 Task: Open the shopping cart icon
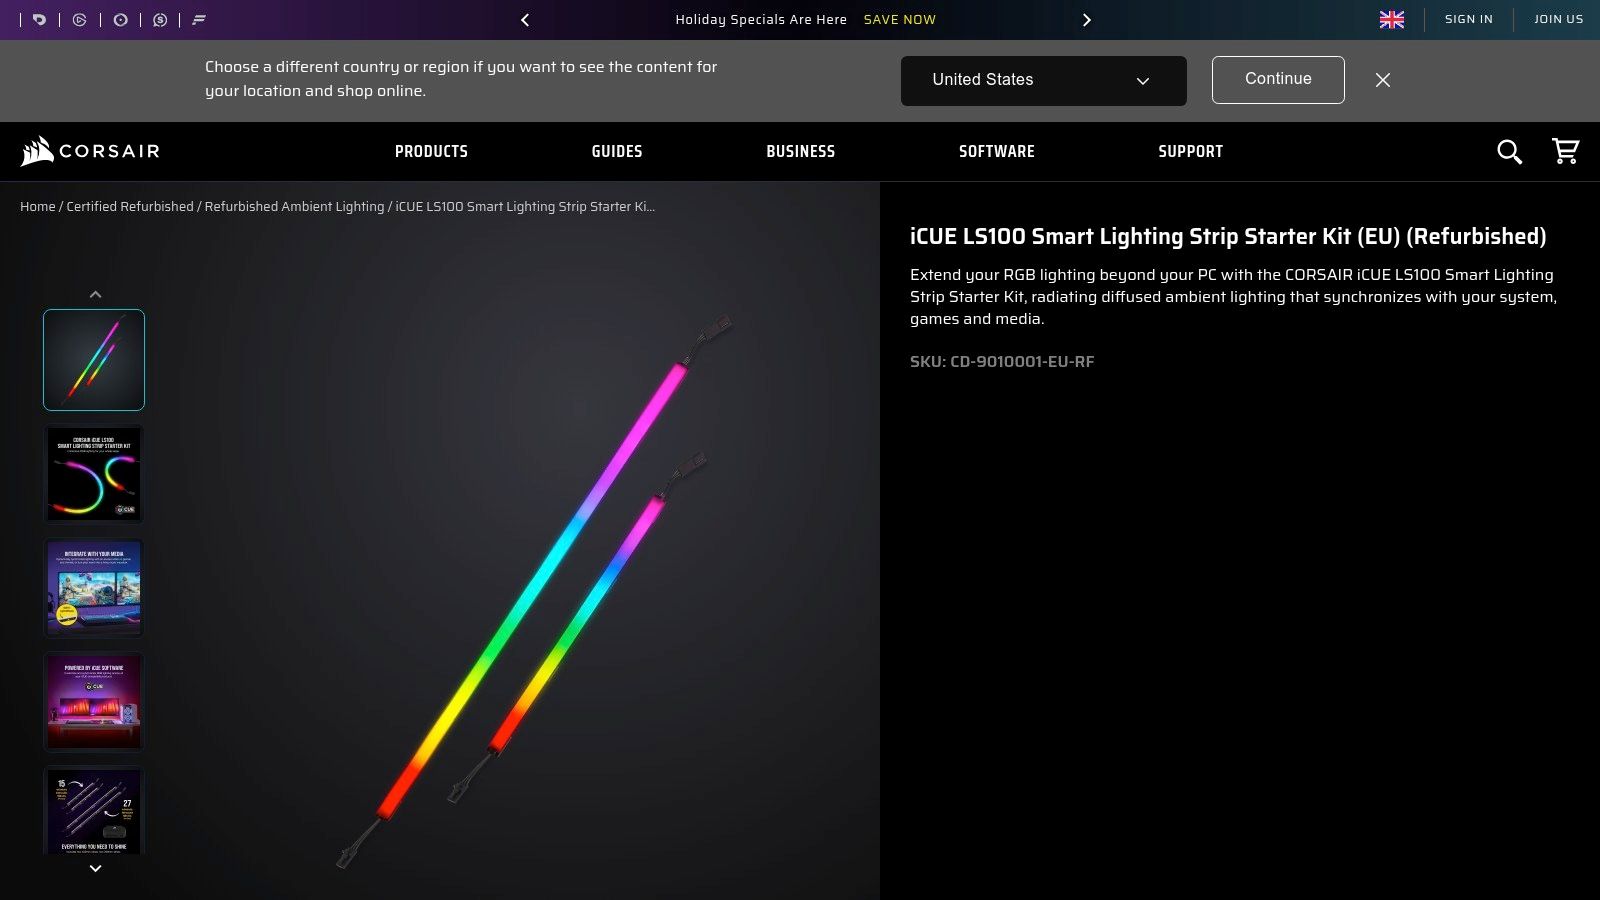click(1565, 151)
